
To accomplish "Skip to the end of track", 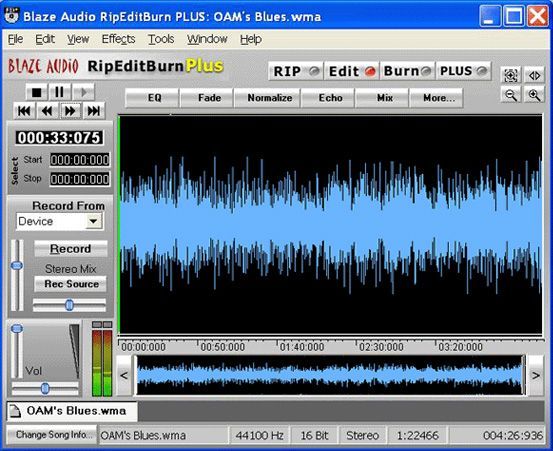I will [x=94, y=111].
